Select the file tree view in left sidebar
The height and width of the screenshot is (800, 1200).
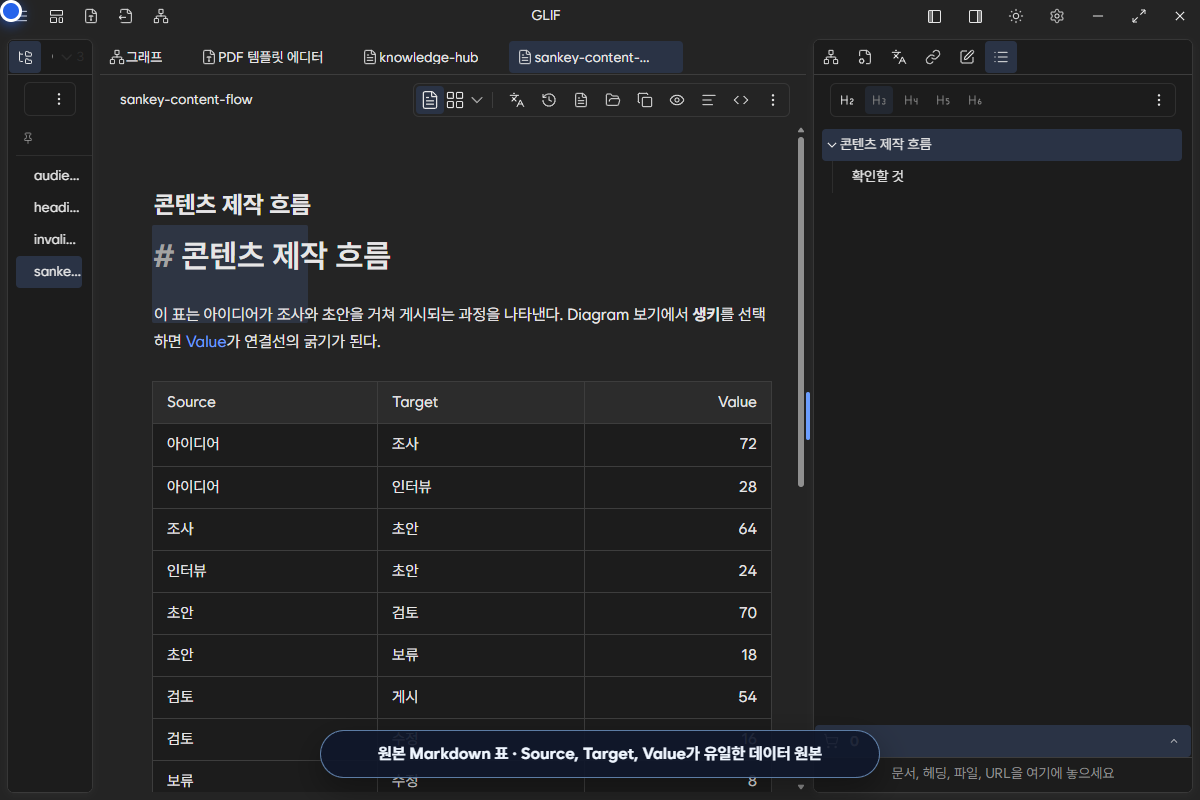[26, 57]
